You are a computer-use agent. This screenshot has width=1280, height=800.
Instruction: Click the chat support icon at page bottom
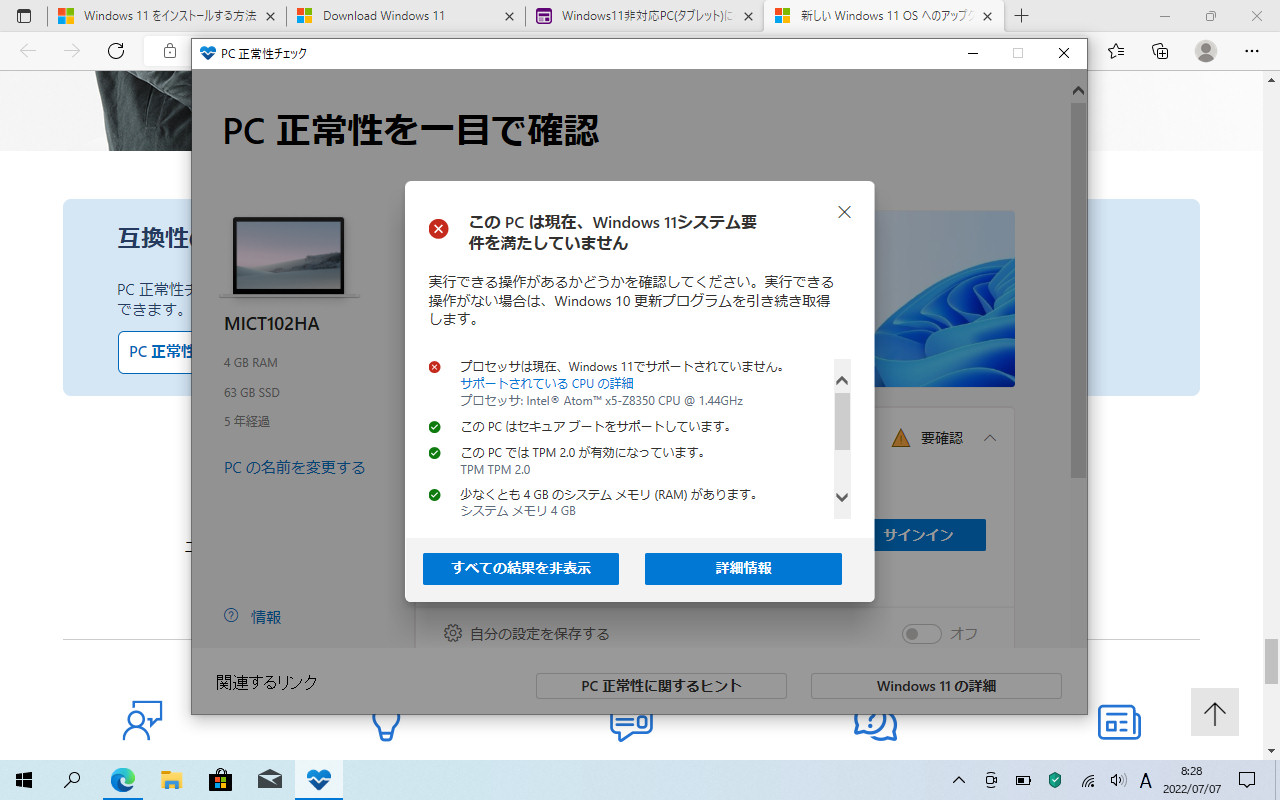tap(631, 722)
